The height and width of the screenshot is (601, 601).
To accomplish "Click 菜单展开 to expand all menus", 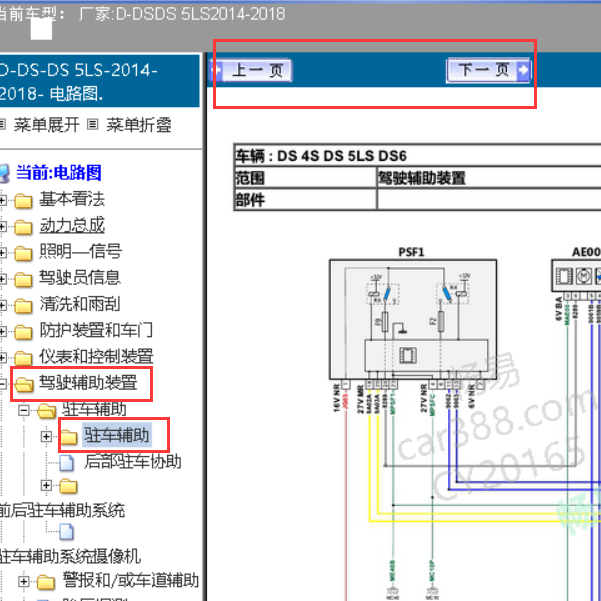I will [47, 125].
